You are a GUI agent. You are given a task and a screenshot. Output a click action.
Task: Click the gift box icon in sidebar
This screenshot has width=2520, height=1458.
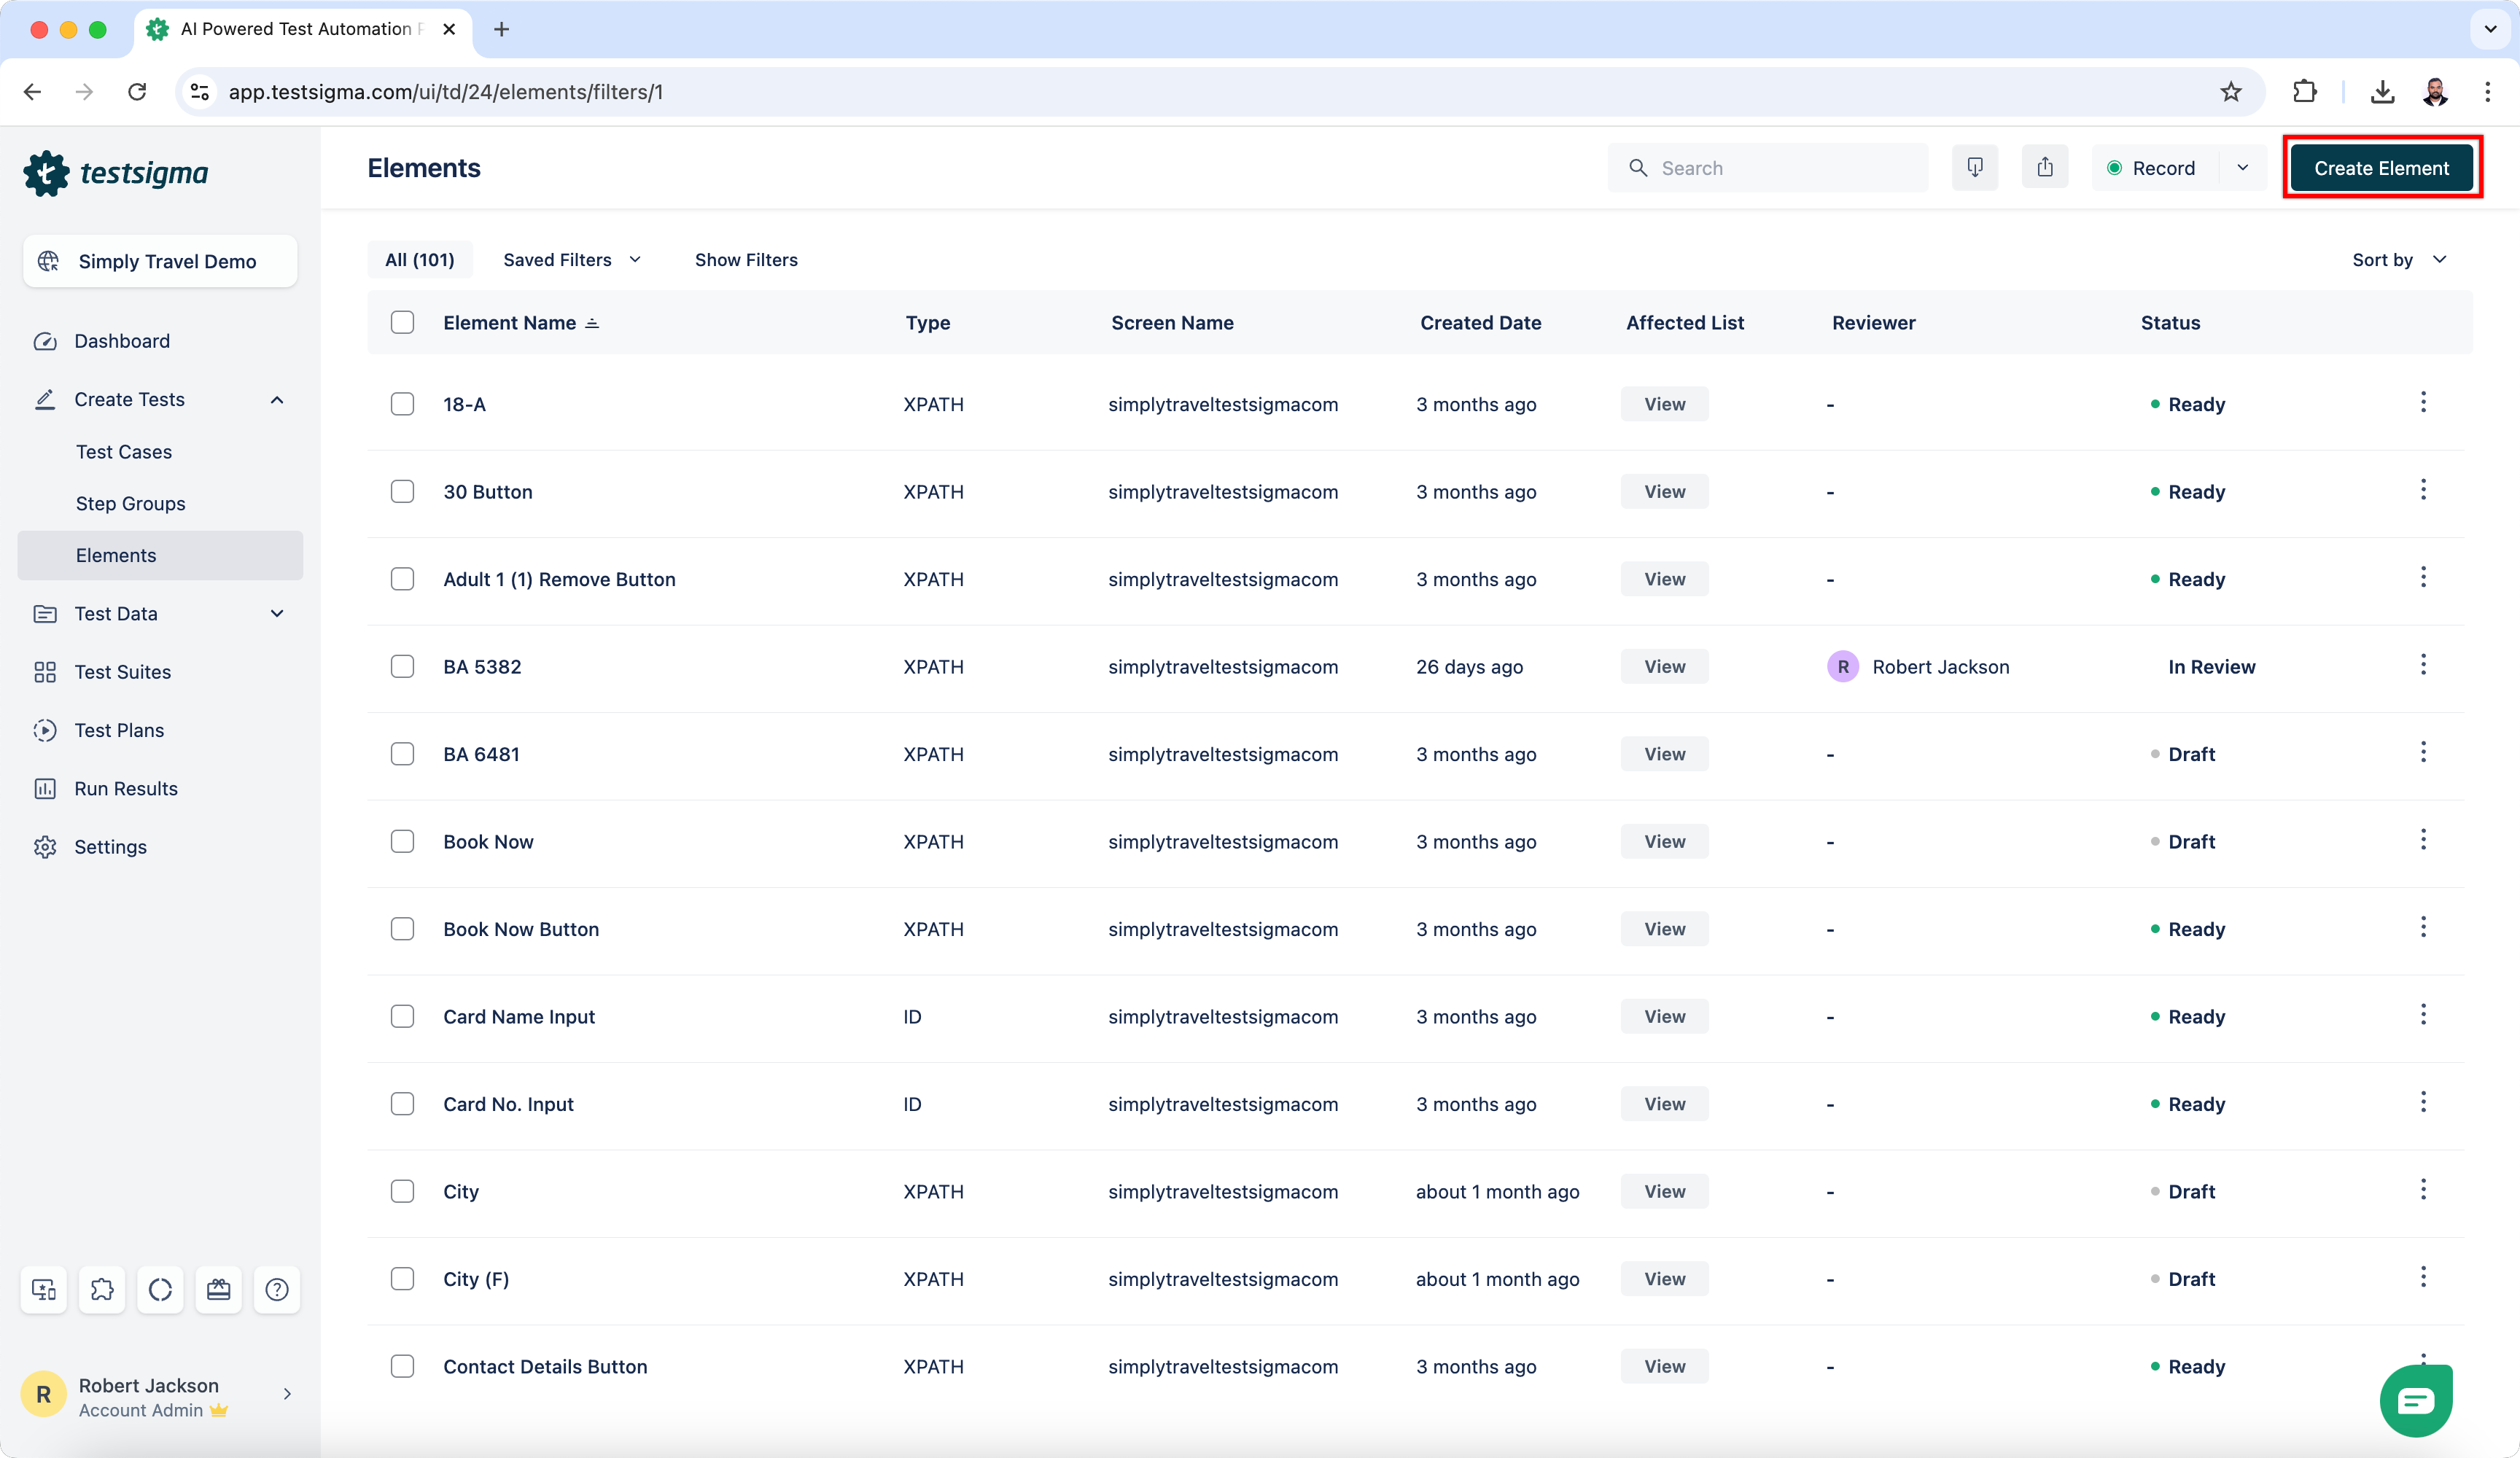pyautogui.click(x=218, y=1289)
